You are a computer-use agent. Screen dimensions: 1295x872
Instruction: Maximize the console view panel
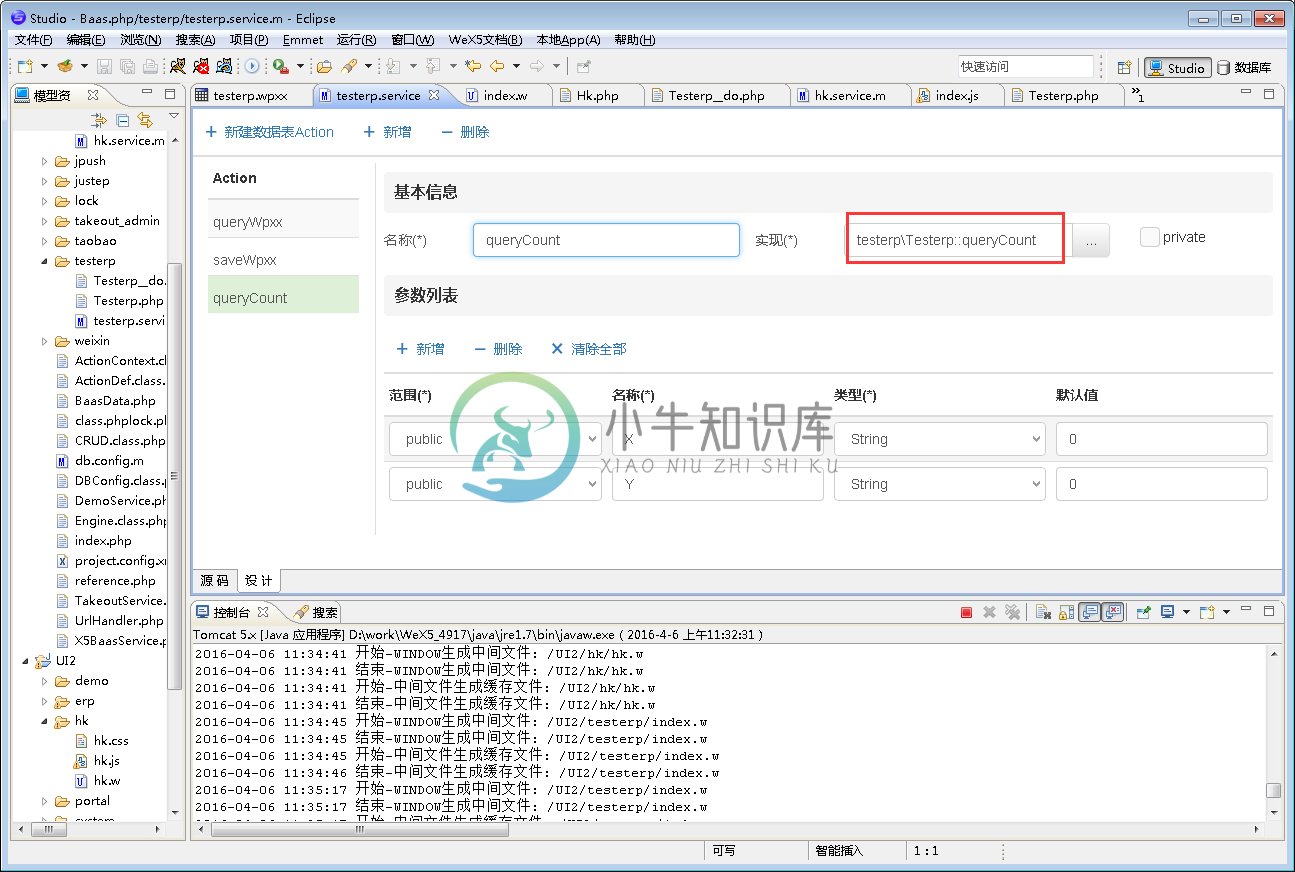(x=1269, y=611)
